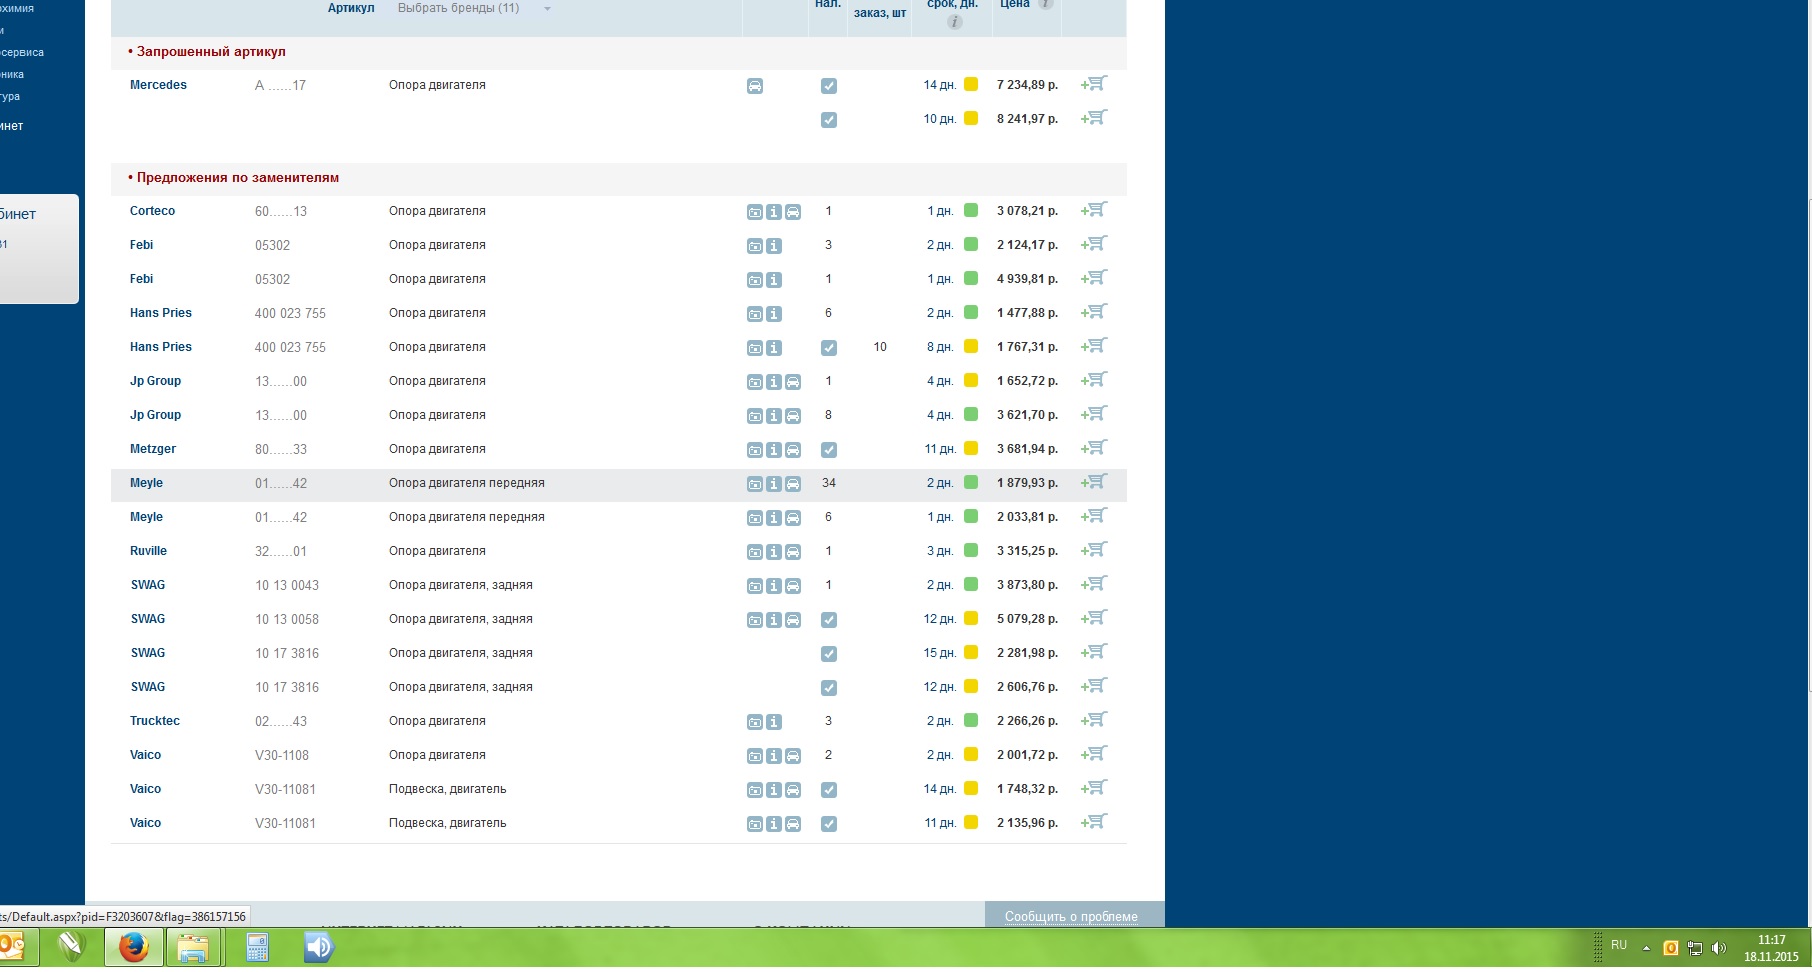Open photo icon for Corteco row
The image size is (1812, 972).
pos(755,212)
